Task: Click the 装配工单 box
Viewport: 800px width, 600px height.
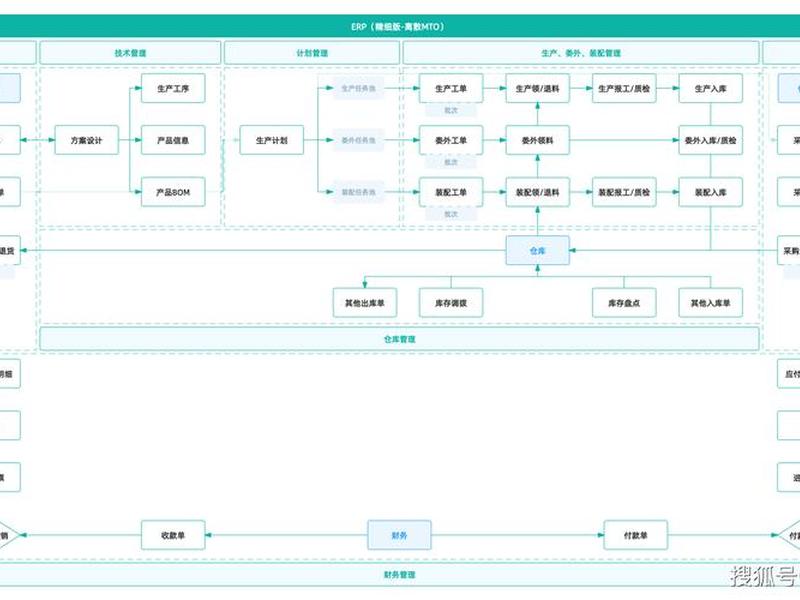Action: point(451,192)
